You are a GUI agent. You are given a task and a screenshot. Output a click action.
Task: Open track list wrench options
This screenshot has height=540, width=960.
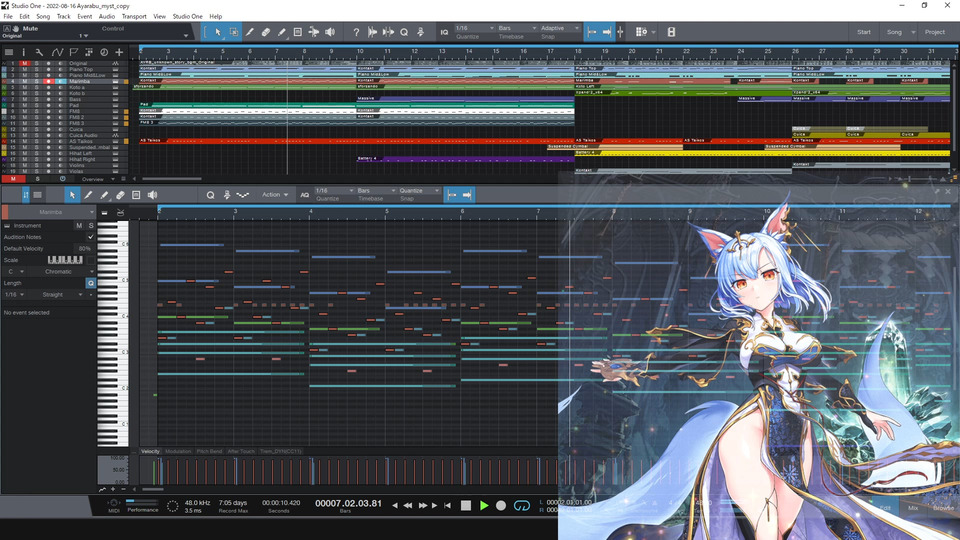pos(39,52)
